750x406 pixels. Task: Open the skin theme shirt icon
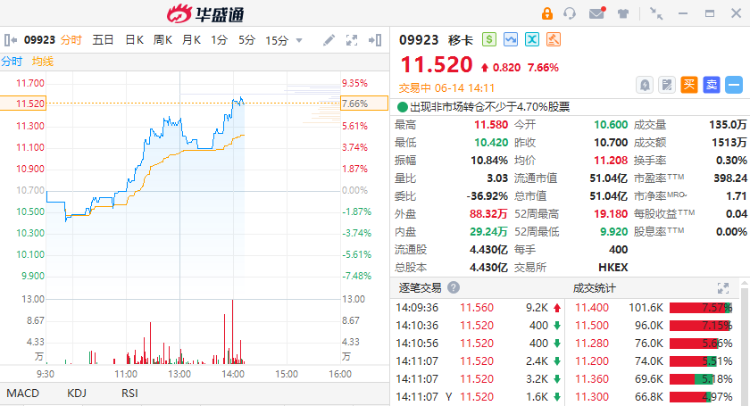(623, 13)
